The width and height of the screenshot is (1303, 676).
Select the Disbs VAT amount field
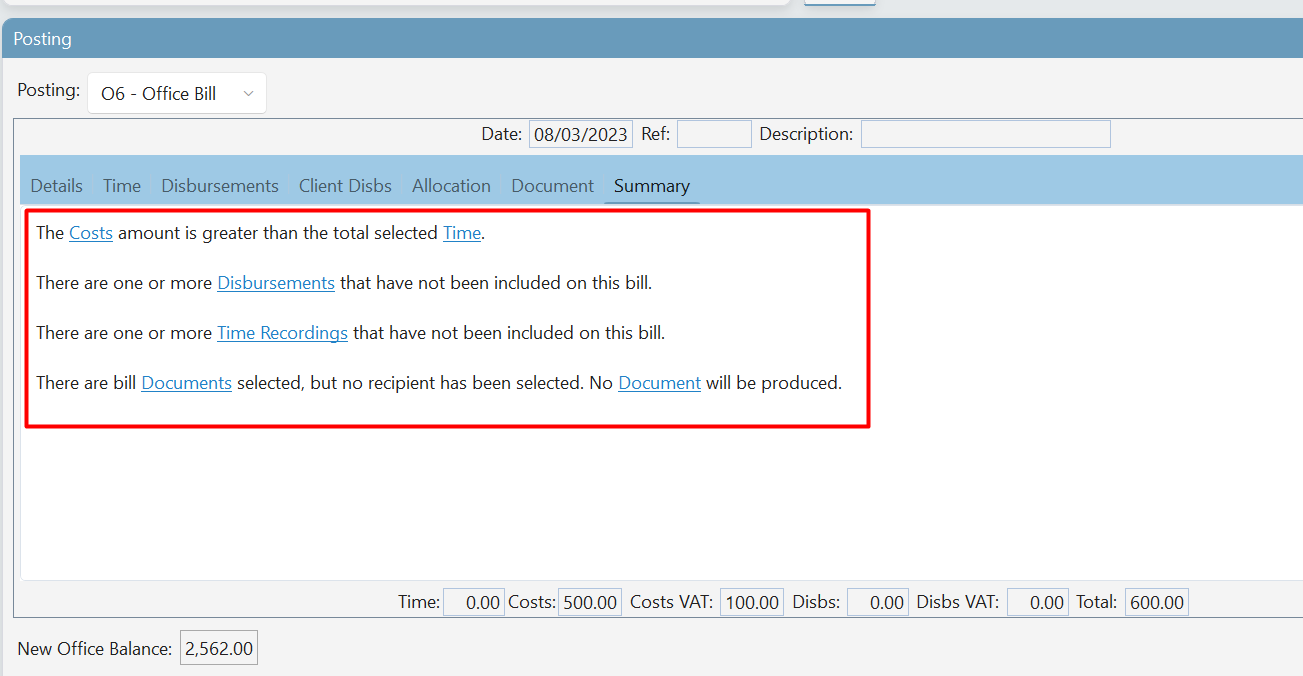coord(1038,602)
